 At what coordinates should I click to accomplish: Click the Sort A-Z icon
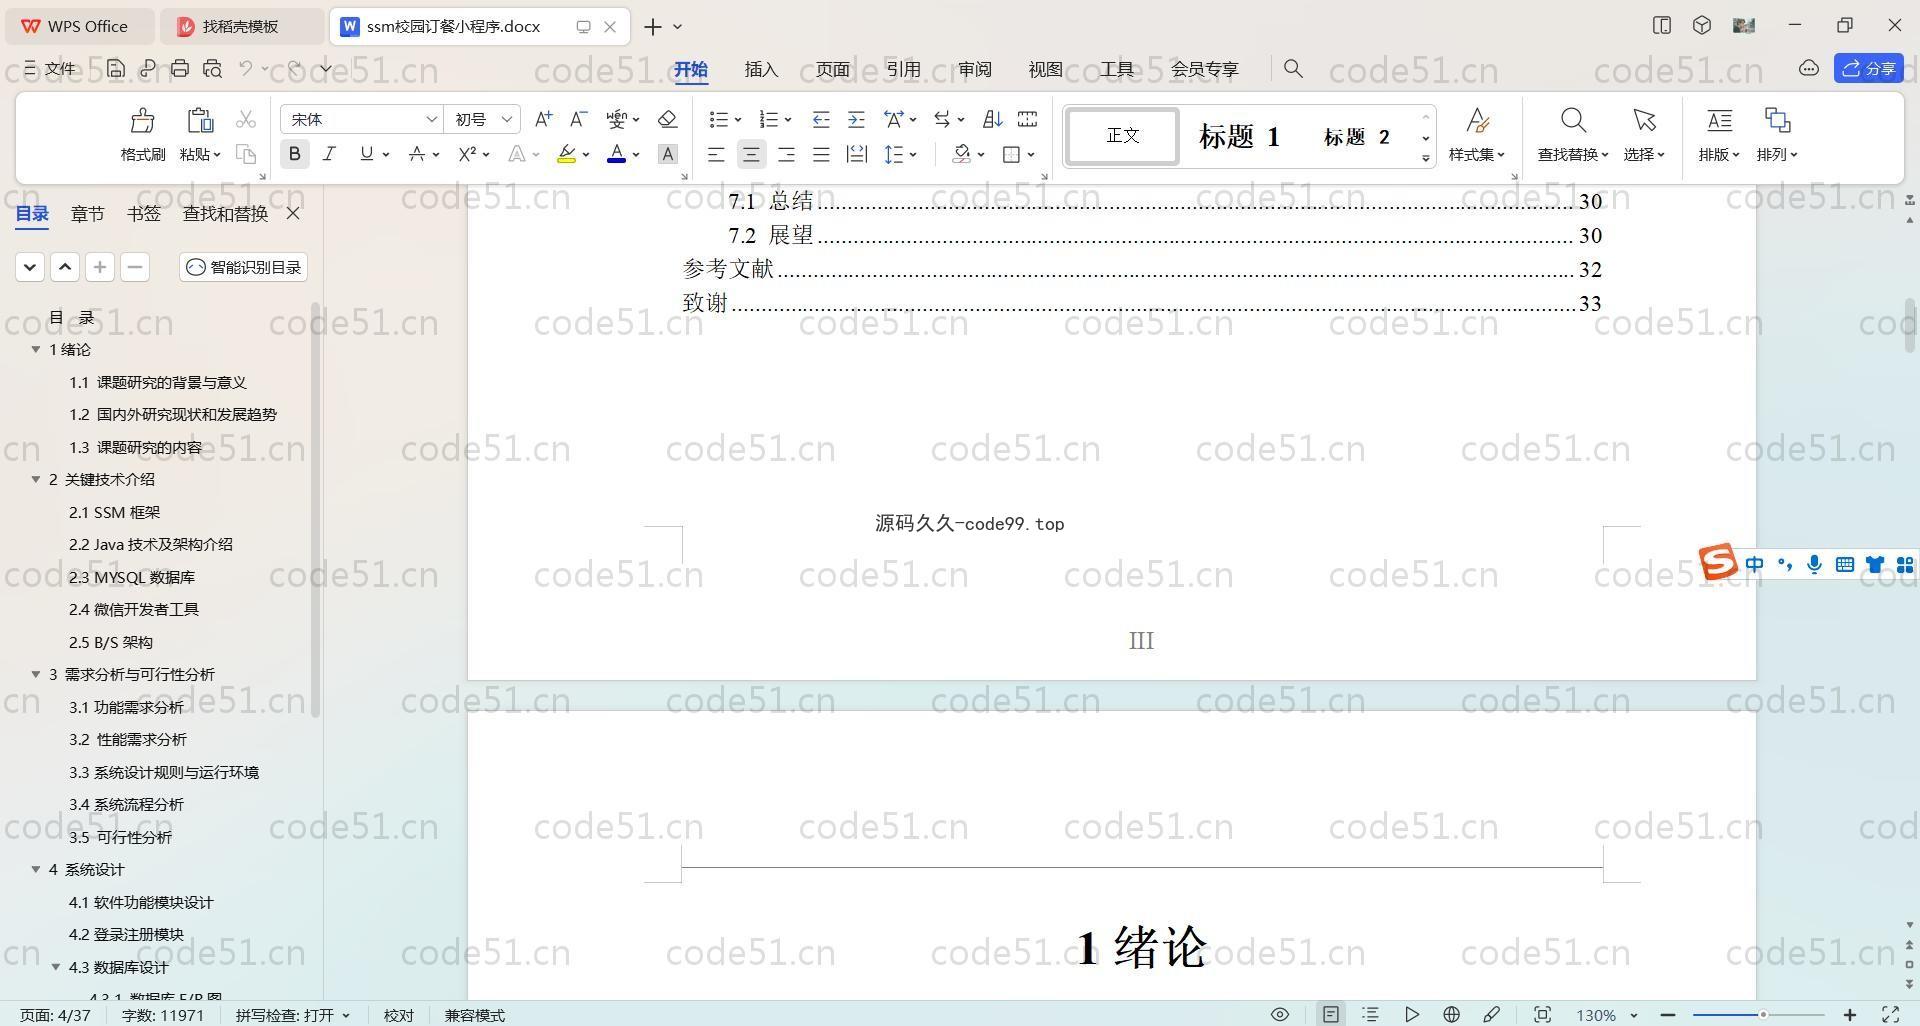[x=992, y=119]
